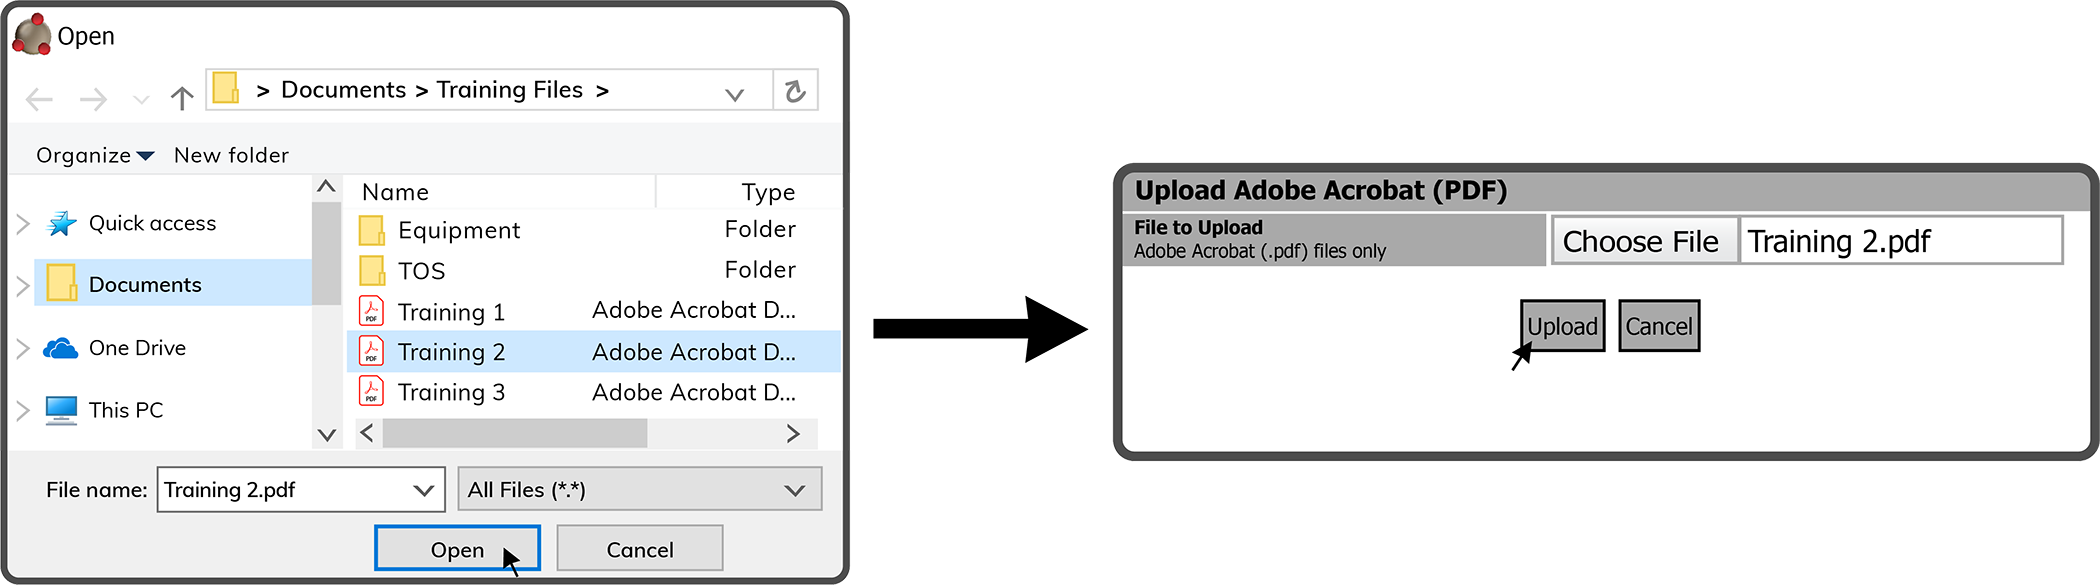Click New folder in toolbar
The width and height of the screenshot is (2100, 585).
pos(231,155)
